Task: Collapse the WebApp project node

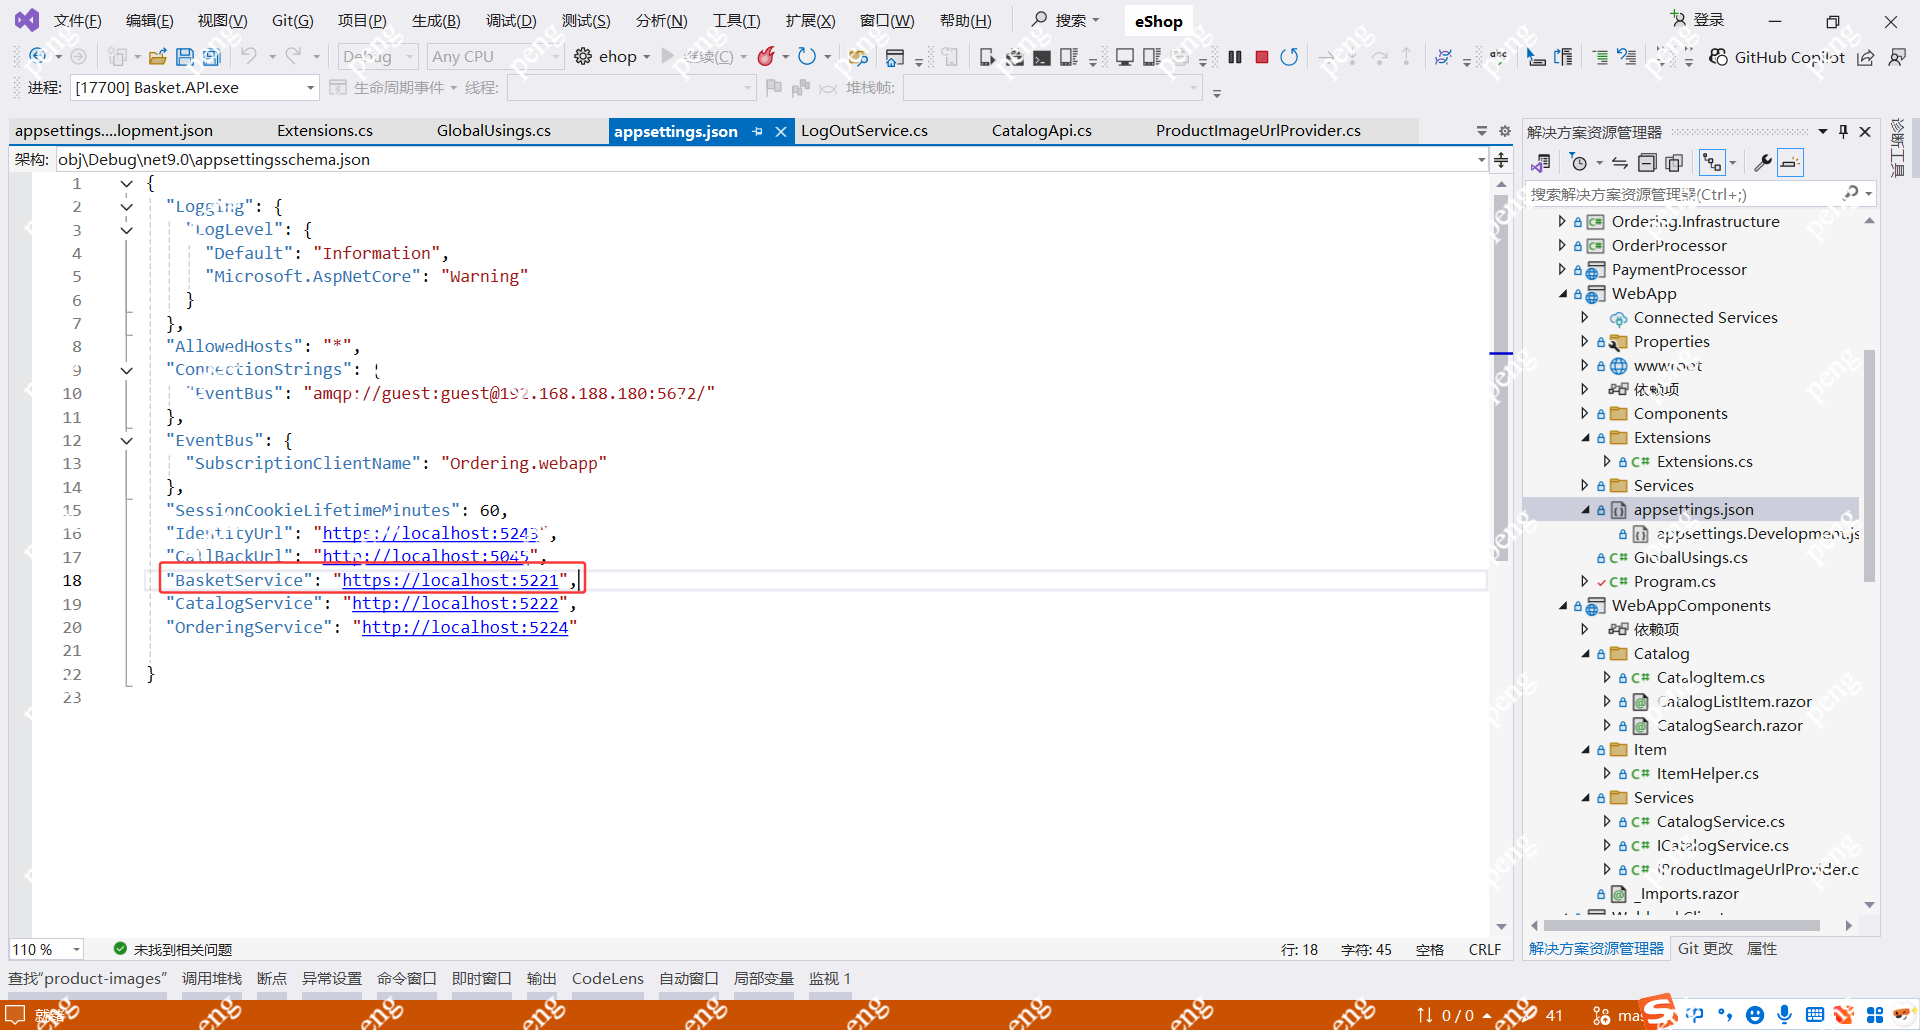Action: click(x=1563, y=294)
